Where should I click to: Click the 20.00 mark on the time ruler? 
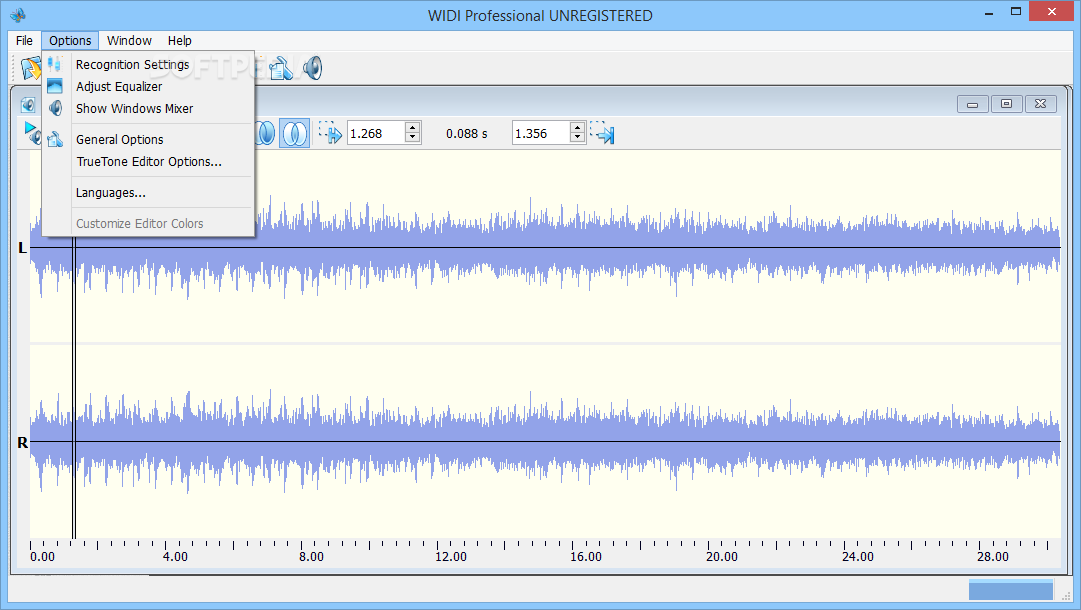click(x=722, y=556)
